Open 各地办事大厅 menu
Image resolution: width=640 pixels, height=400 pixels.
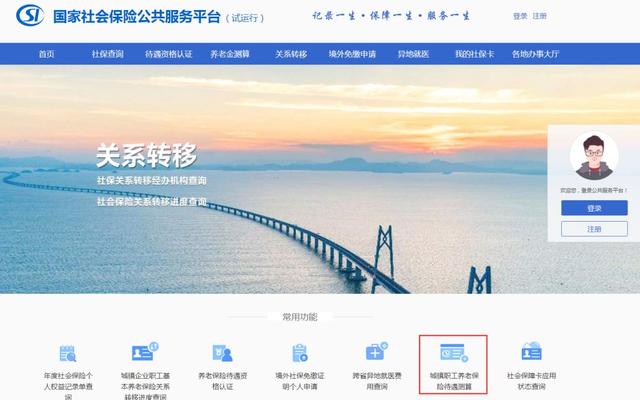click(536, 54)
